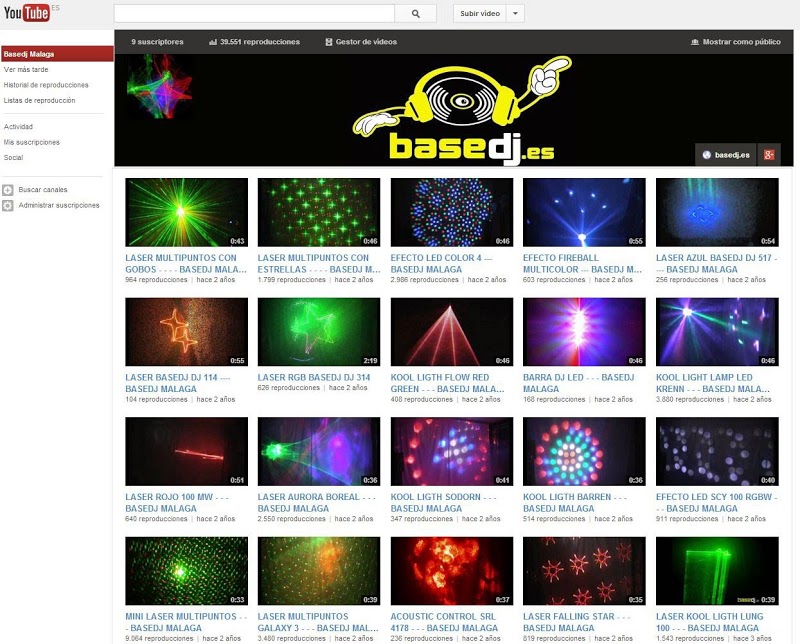Open Laser Kool Ligth Lung 100 thumbnail
Viewport: 800px width, 644px height.
[x=717, y=571]
